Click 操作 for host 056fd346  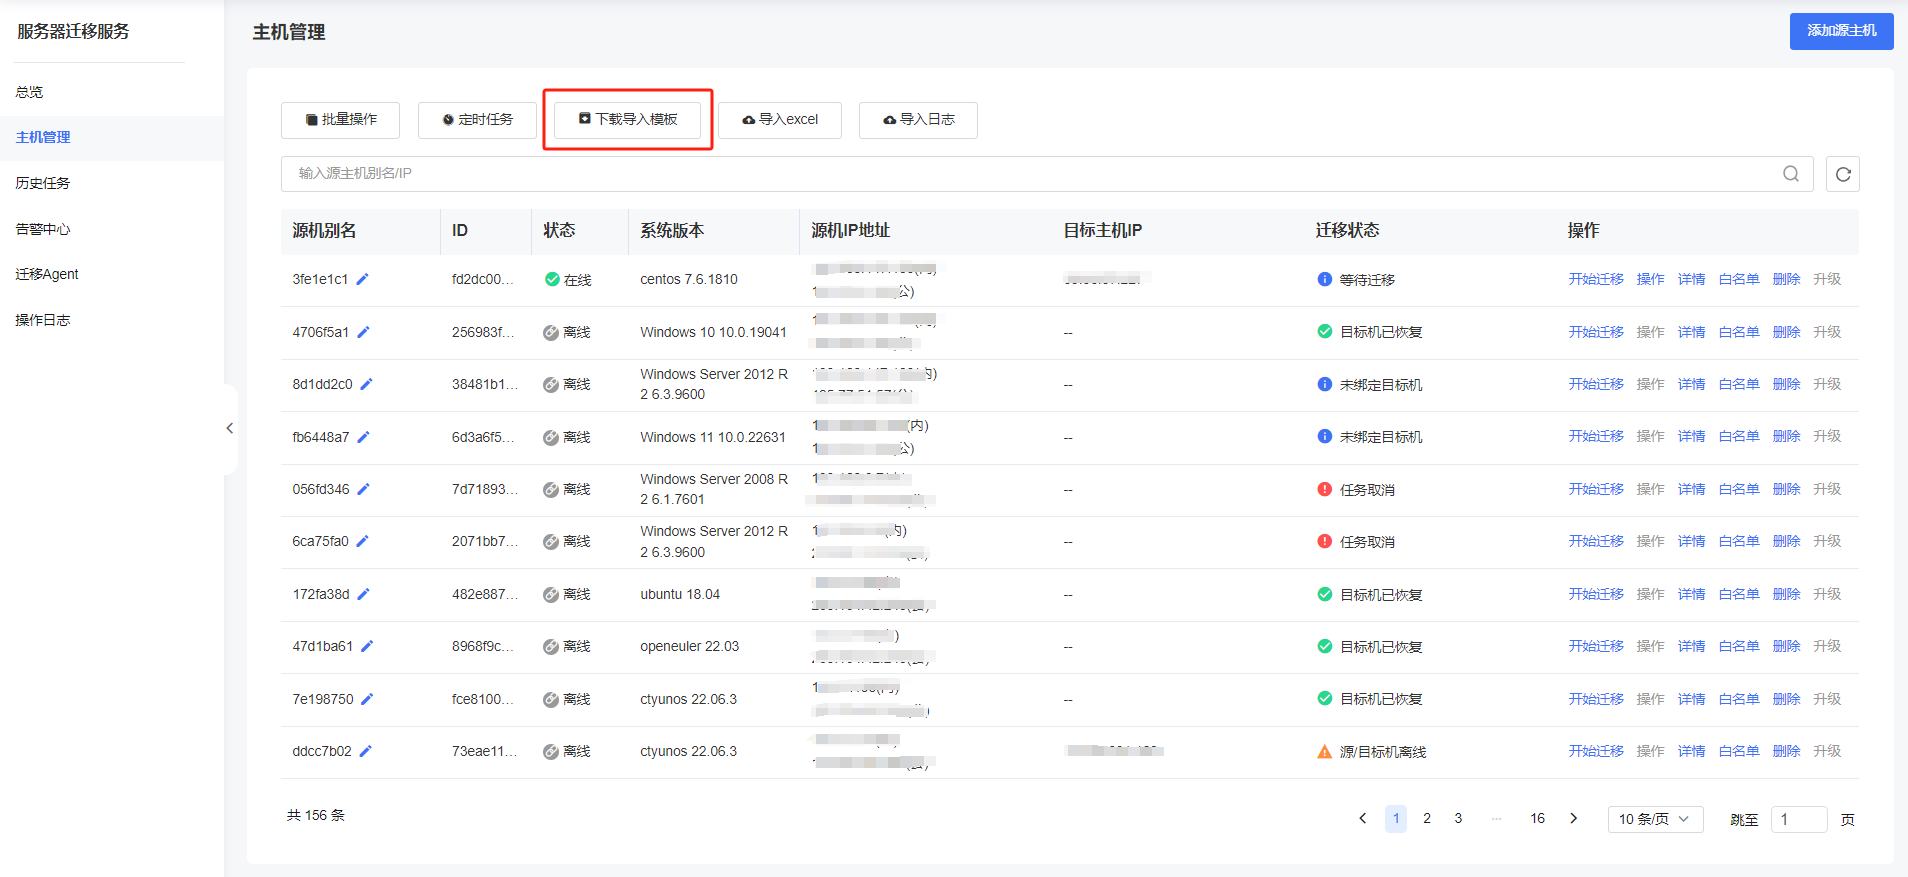(x=1650, y=489)
